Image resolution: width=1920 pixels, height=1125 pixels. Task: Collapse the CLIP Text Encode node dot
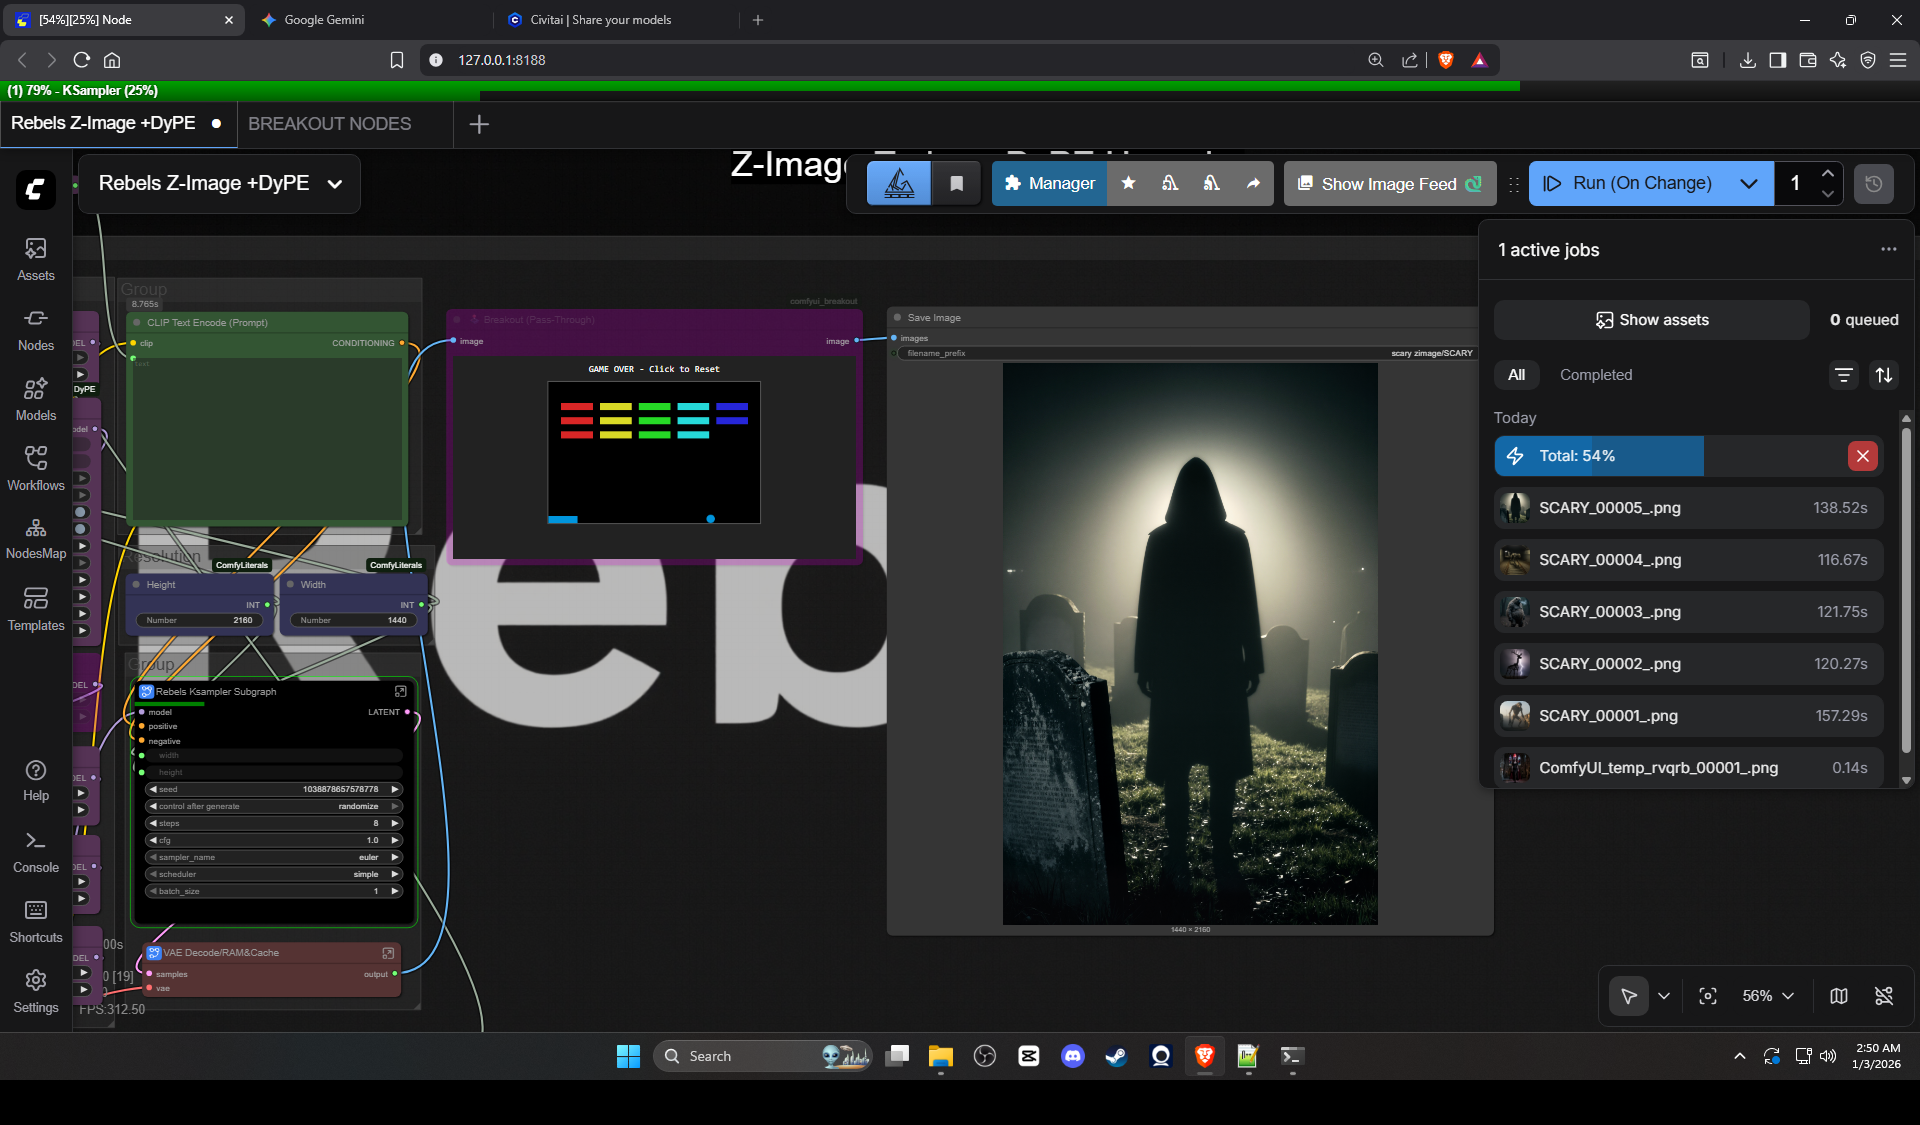[x=137, y=323]
